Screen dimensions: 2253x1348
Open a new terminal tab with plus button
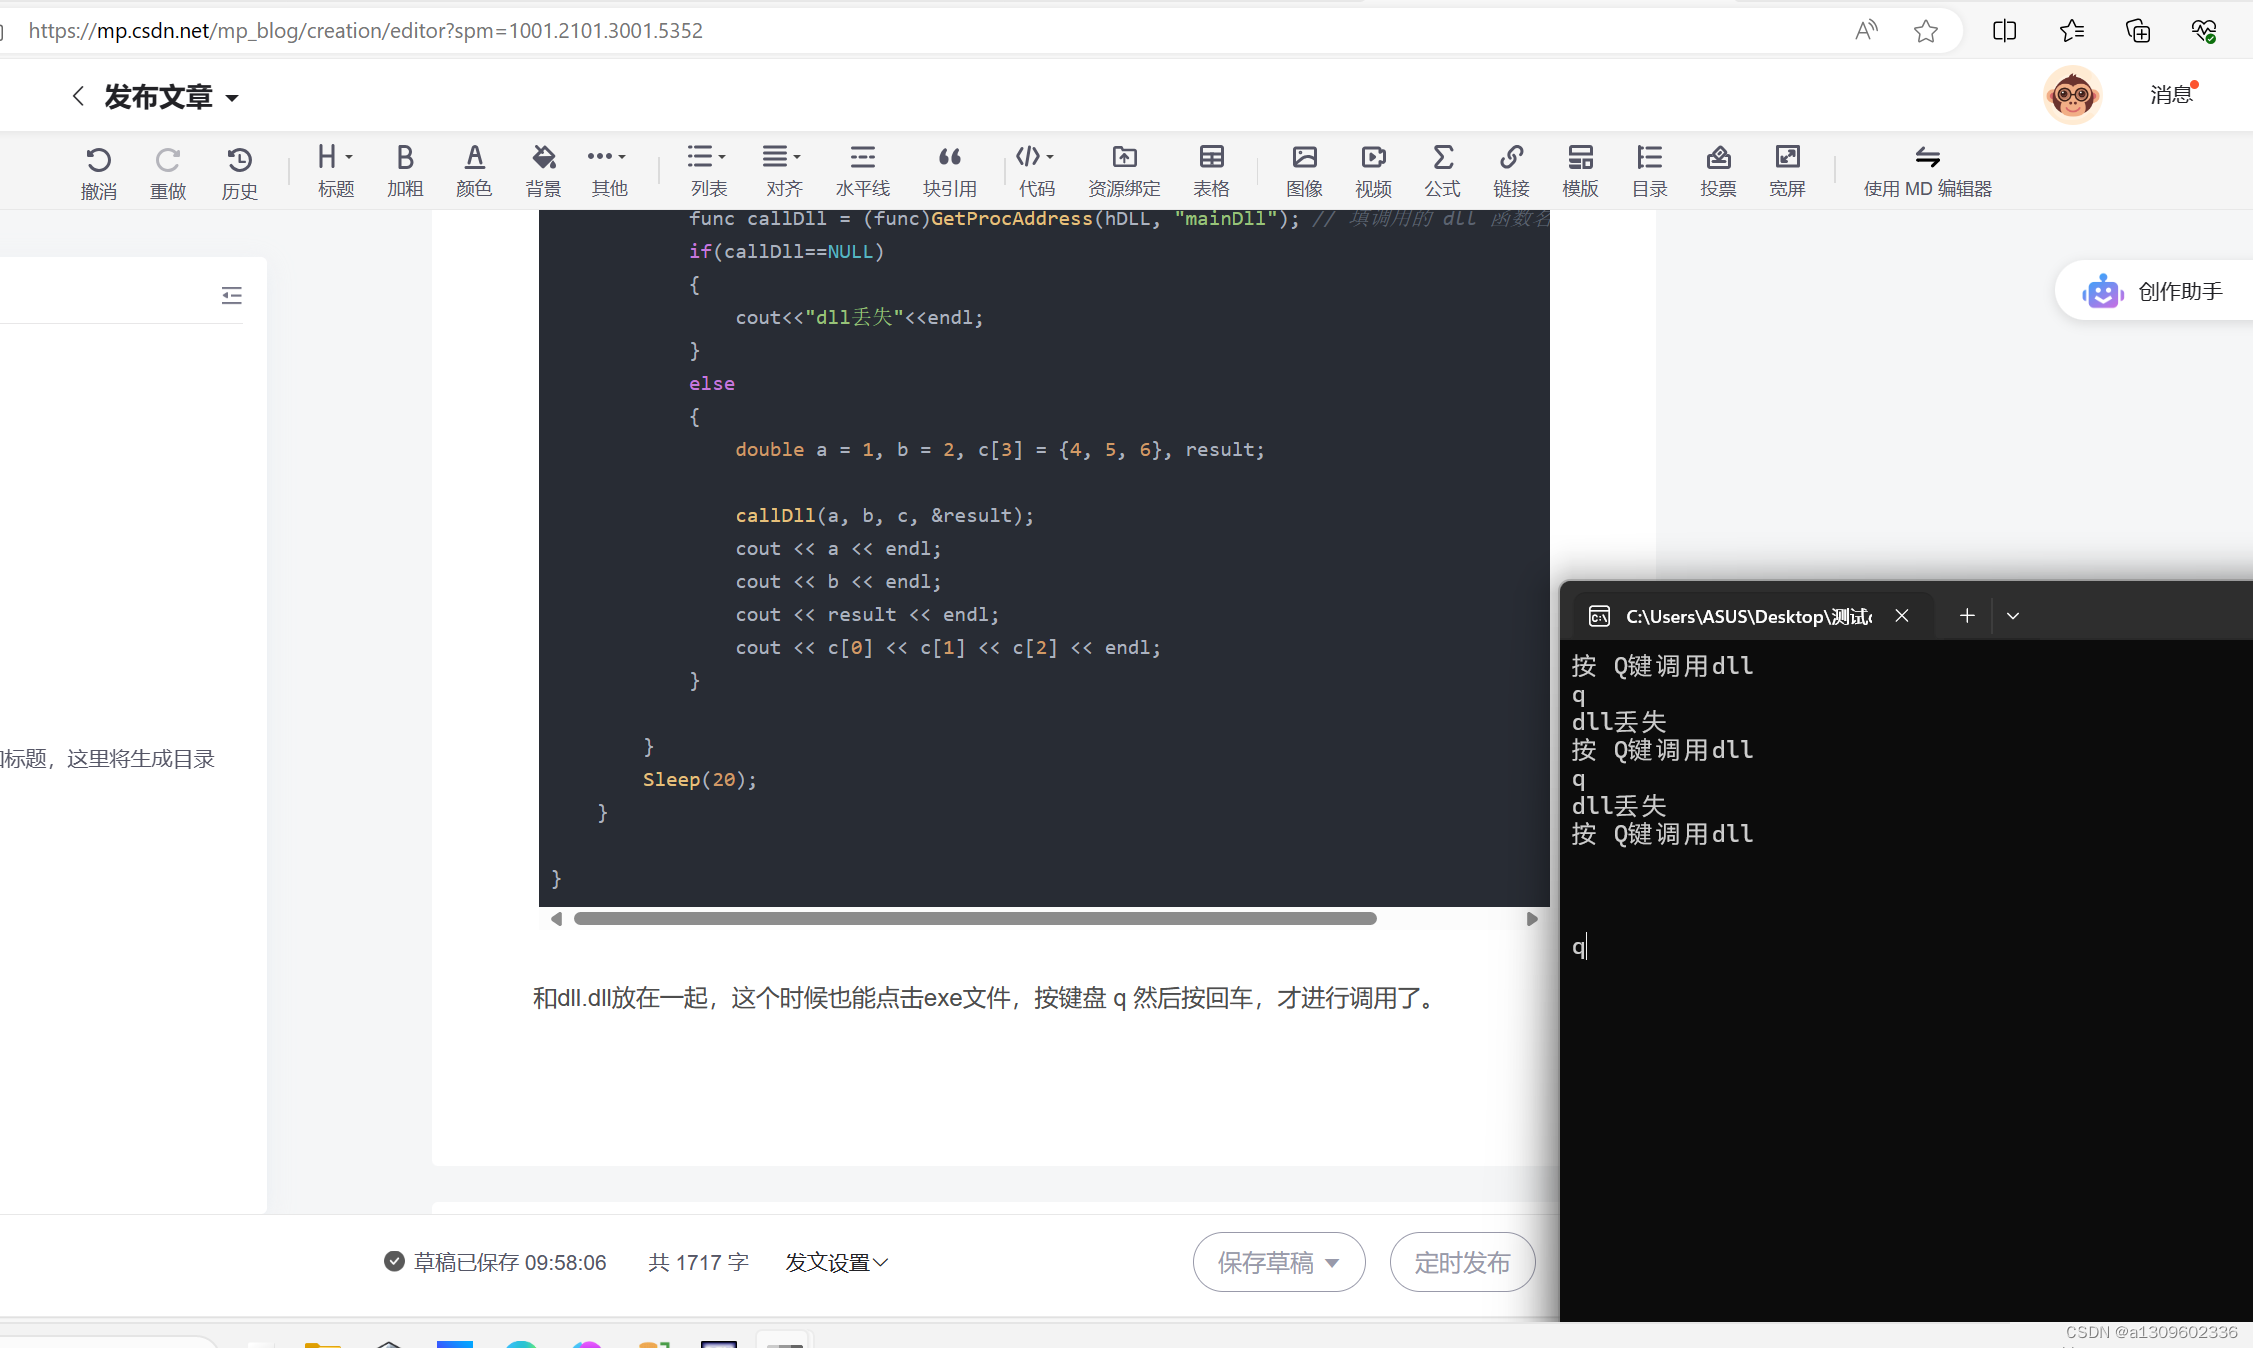pyautogui.click(x=1966, y=615)
